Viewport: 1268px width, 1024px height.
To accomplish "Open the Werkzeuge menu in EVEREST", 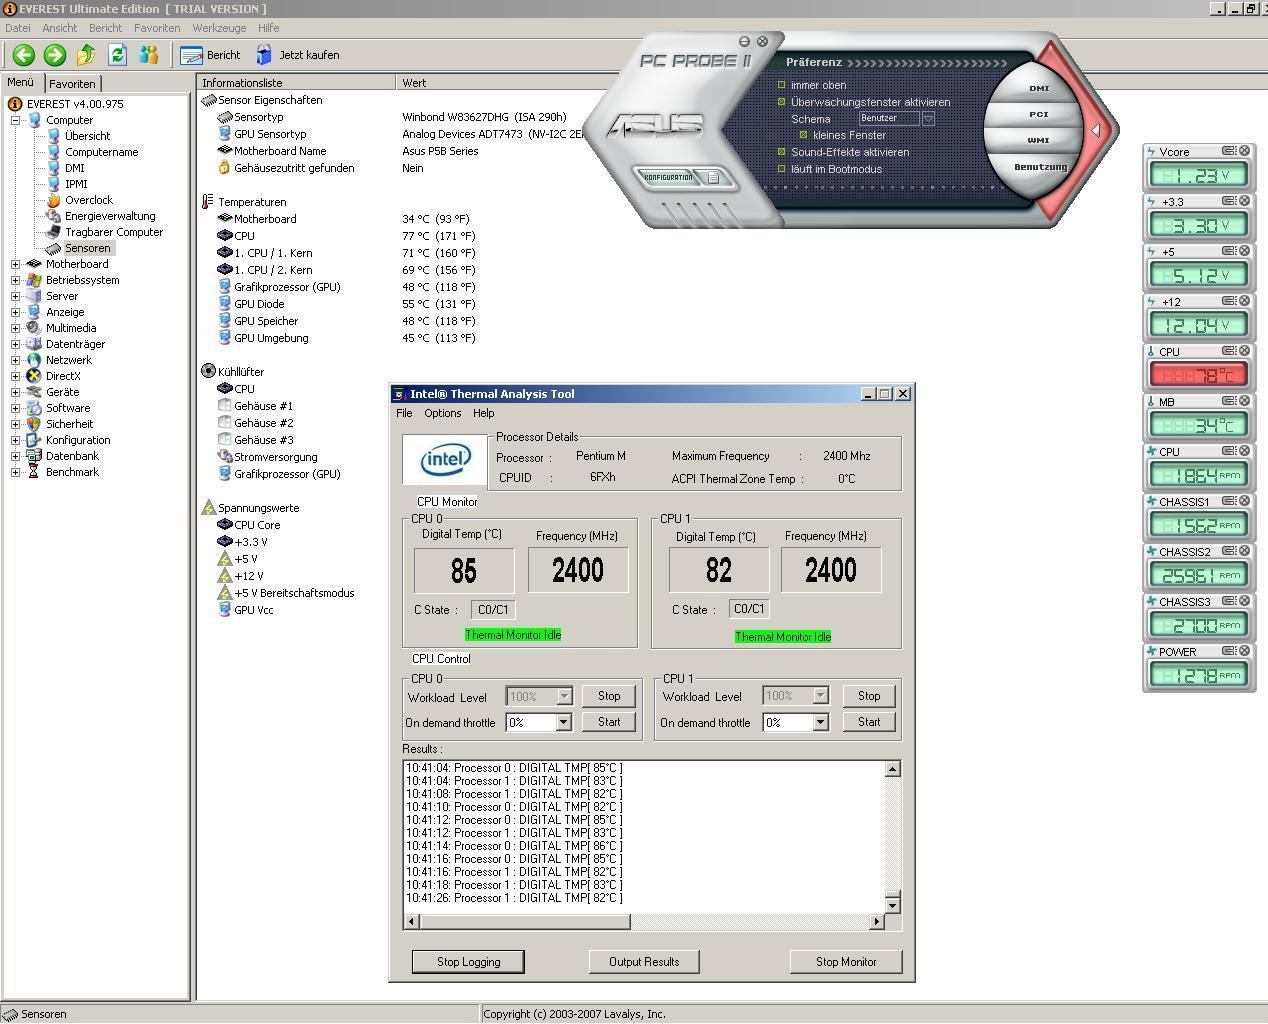I will coord(219,28).
